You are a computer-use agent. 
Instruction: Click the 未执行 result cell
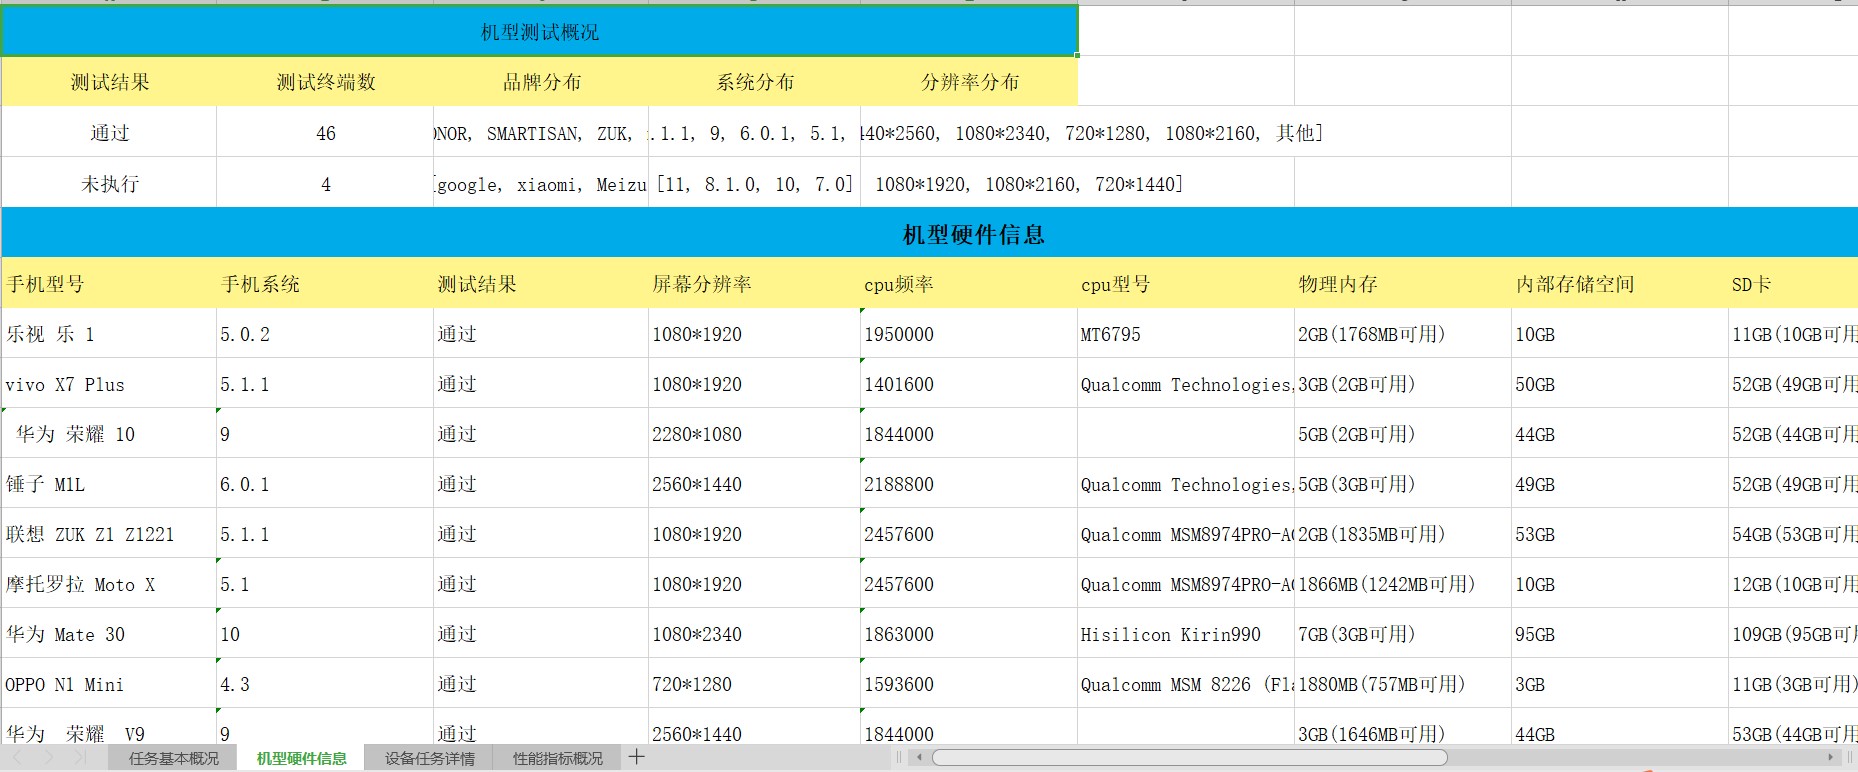click(x=109, y=184)
